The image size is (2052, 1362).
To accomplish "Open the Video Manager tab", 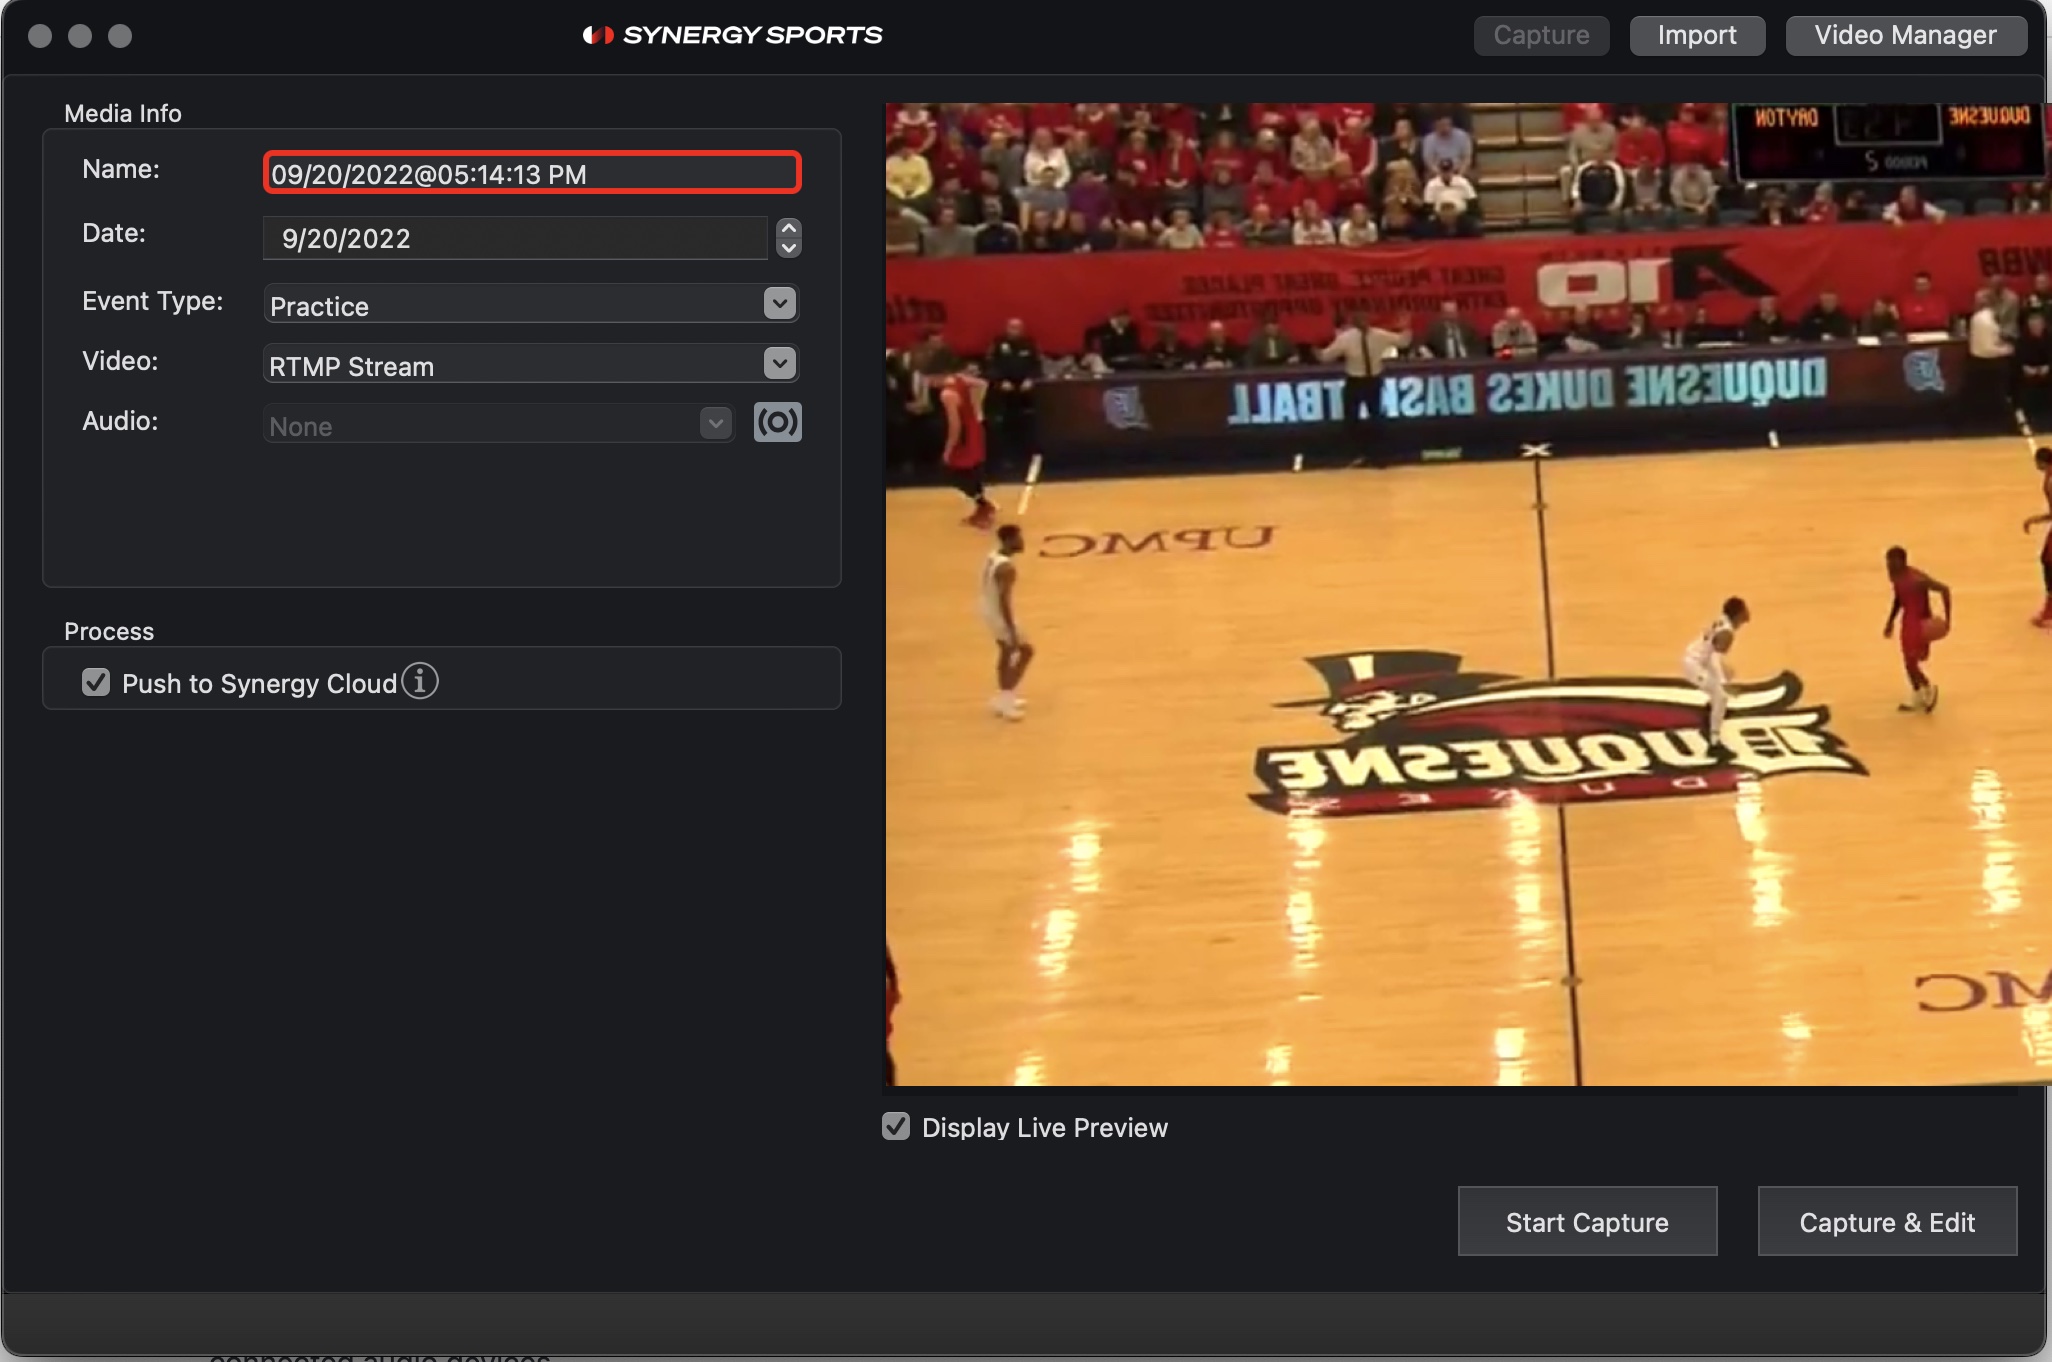I will (1906, 35).
